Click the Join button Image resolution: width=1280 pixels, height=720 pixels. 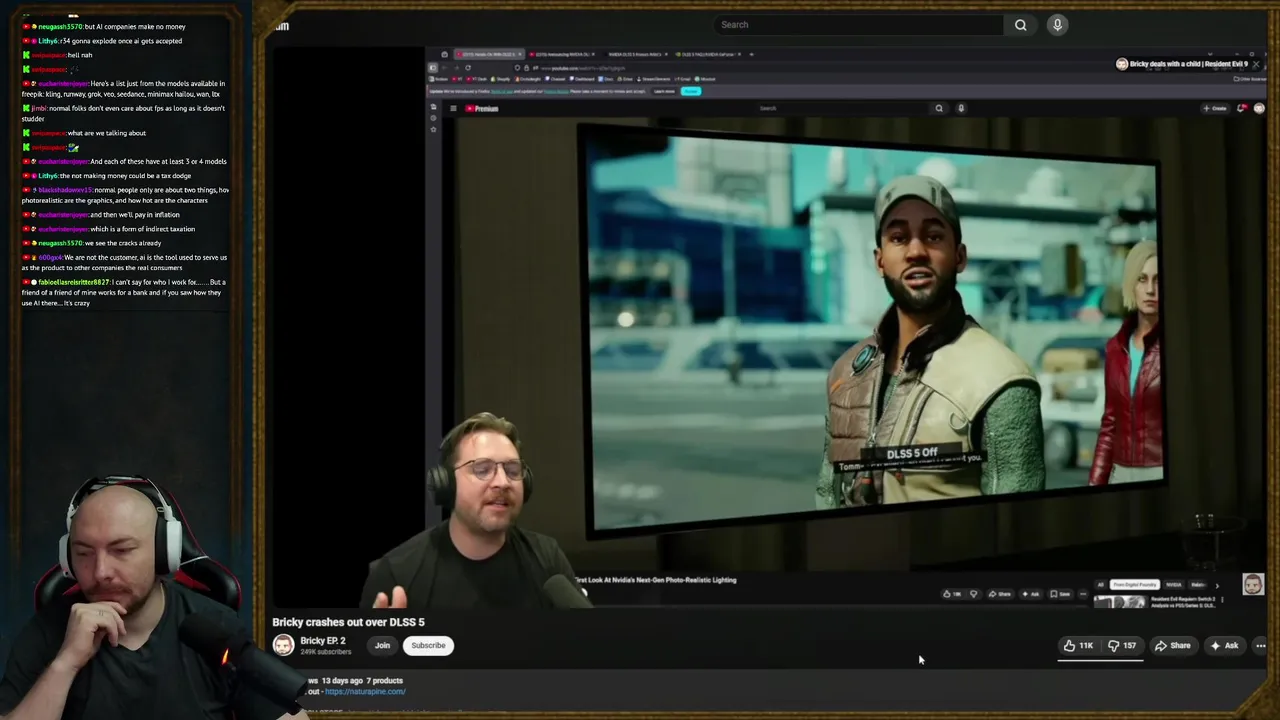tap(382, 645)
